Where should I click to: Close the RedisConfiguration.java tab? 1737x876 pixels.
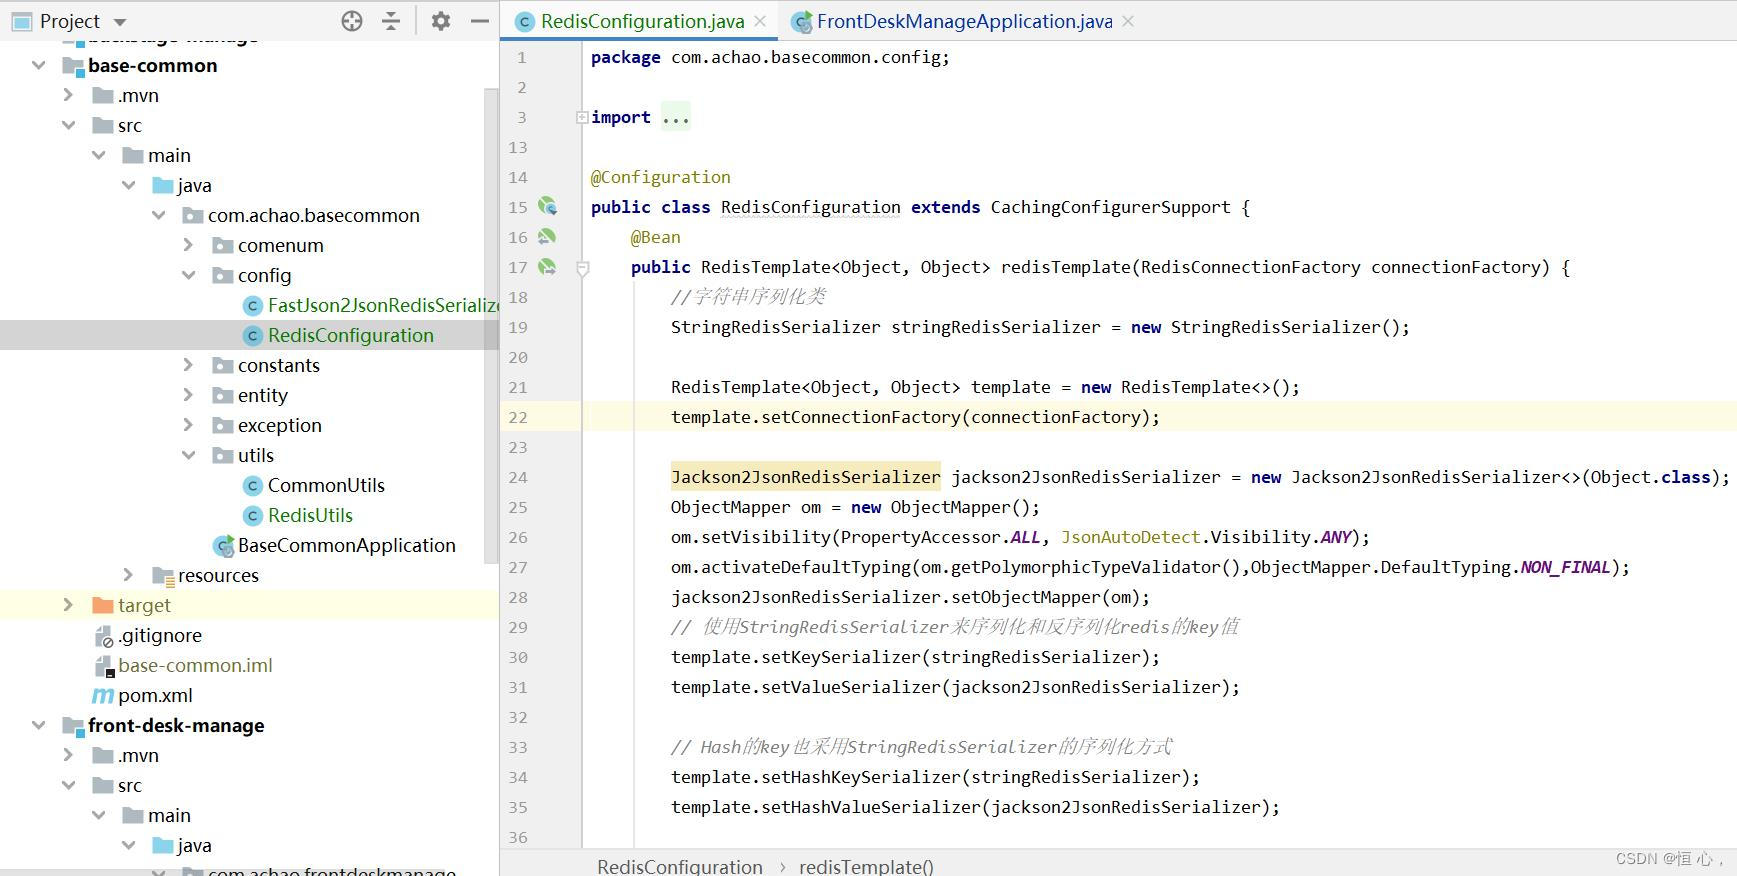click(760, 21)
